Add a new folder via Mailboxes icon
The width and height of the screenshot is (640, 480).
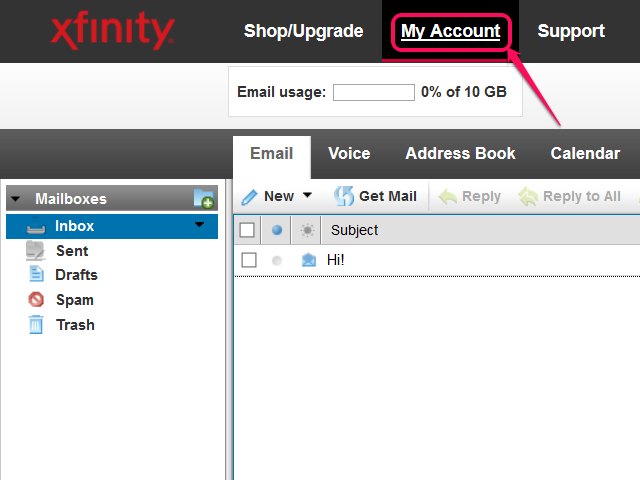point(204,198)
